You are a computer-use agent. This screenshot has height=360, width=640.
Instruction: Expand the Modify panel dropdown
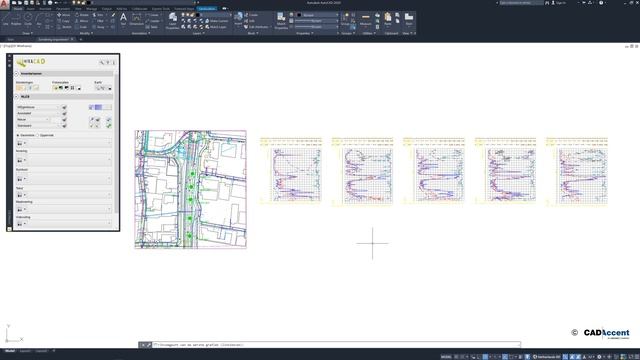tap(86, 33)
